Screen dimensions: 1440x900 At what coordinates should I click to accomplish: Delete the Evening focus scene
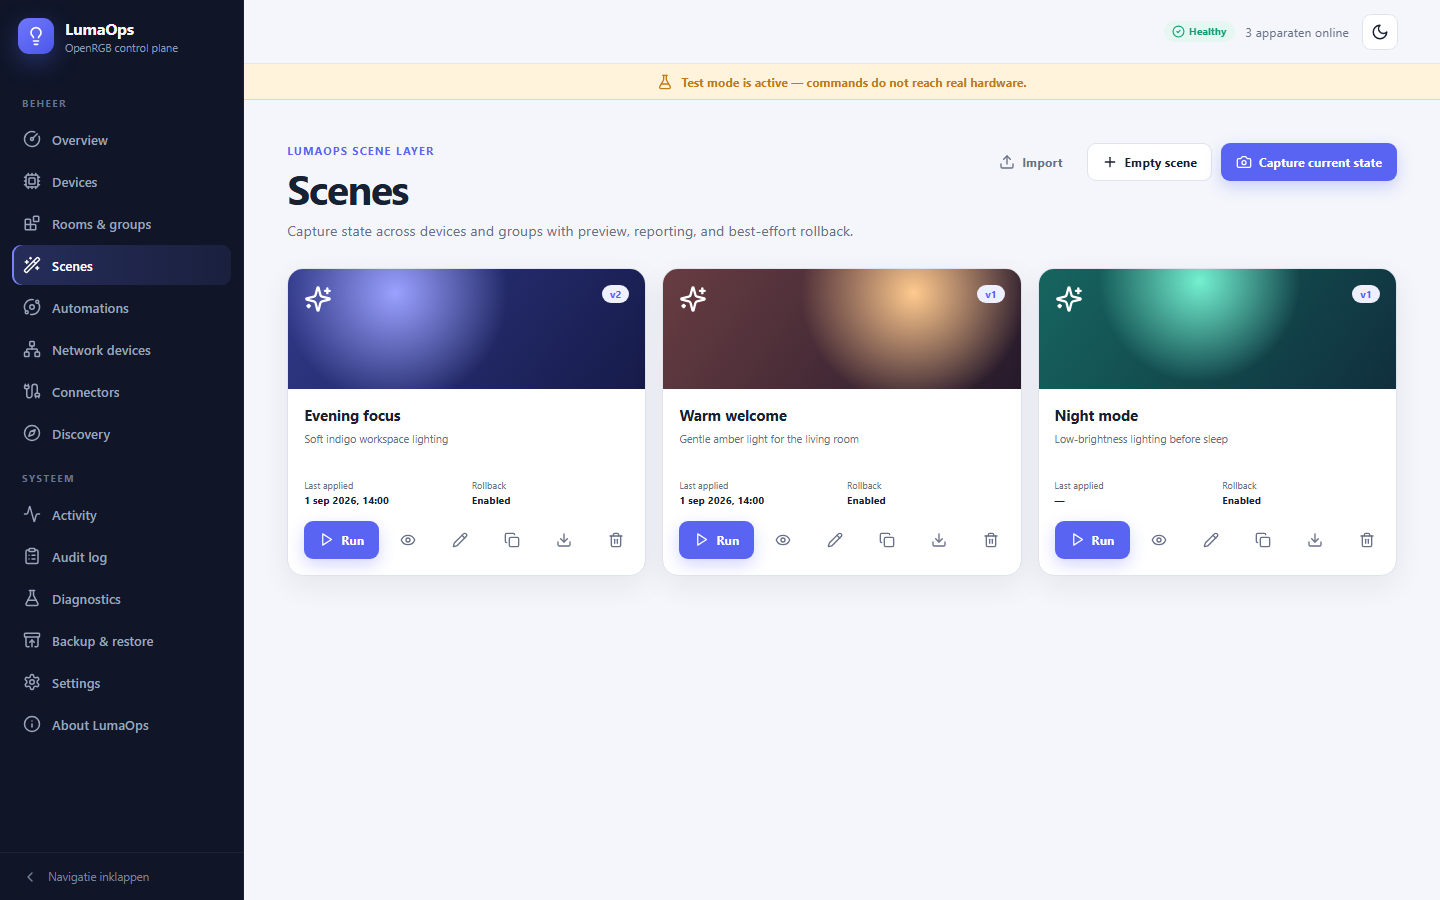coord(616,540)
